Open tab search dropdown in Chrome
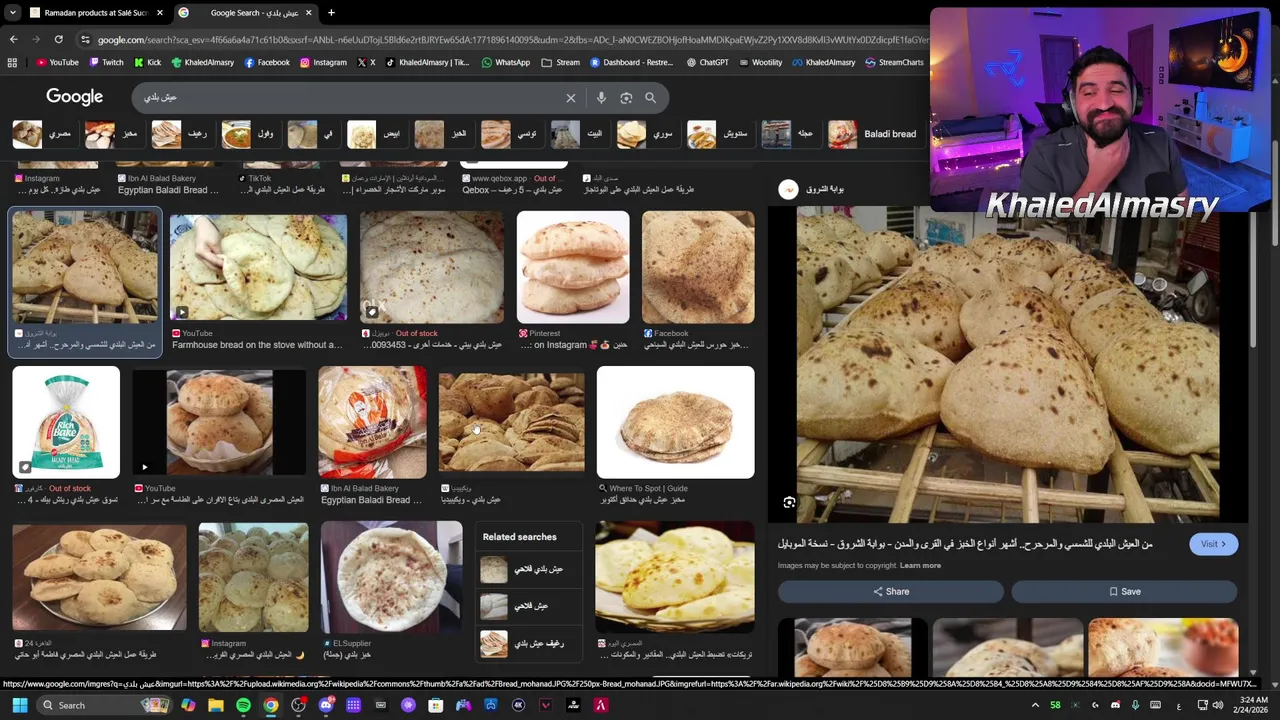The height and width of the screenshot is (720, 1280). pyautogui.click(x=12, y=13)
